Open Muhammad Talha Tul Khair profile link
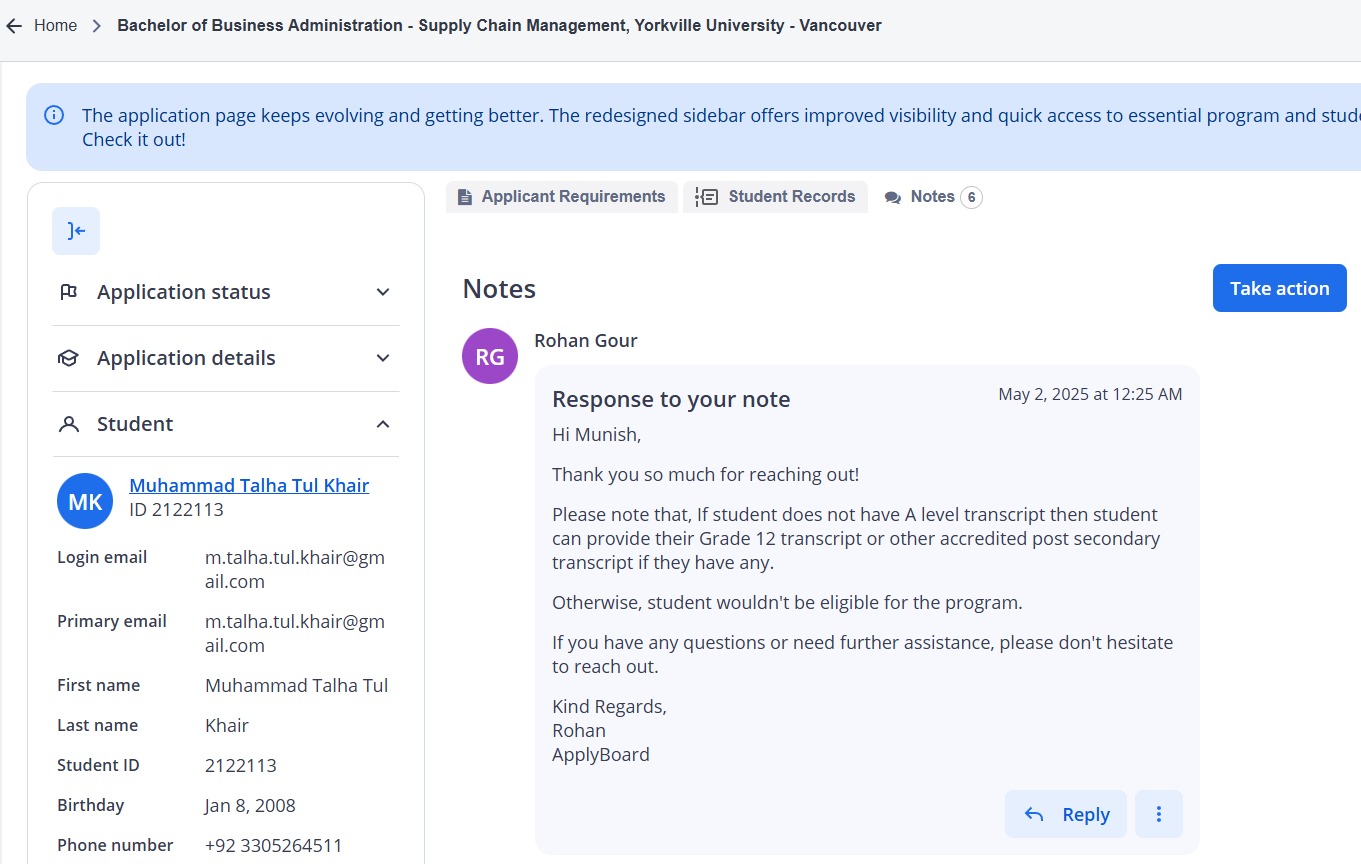The height and width of the screenshot is (864, 1361). (x=249, y=486)
